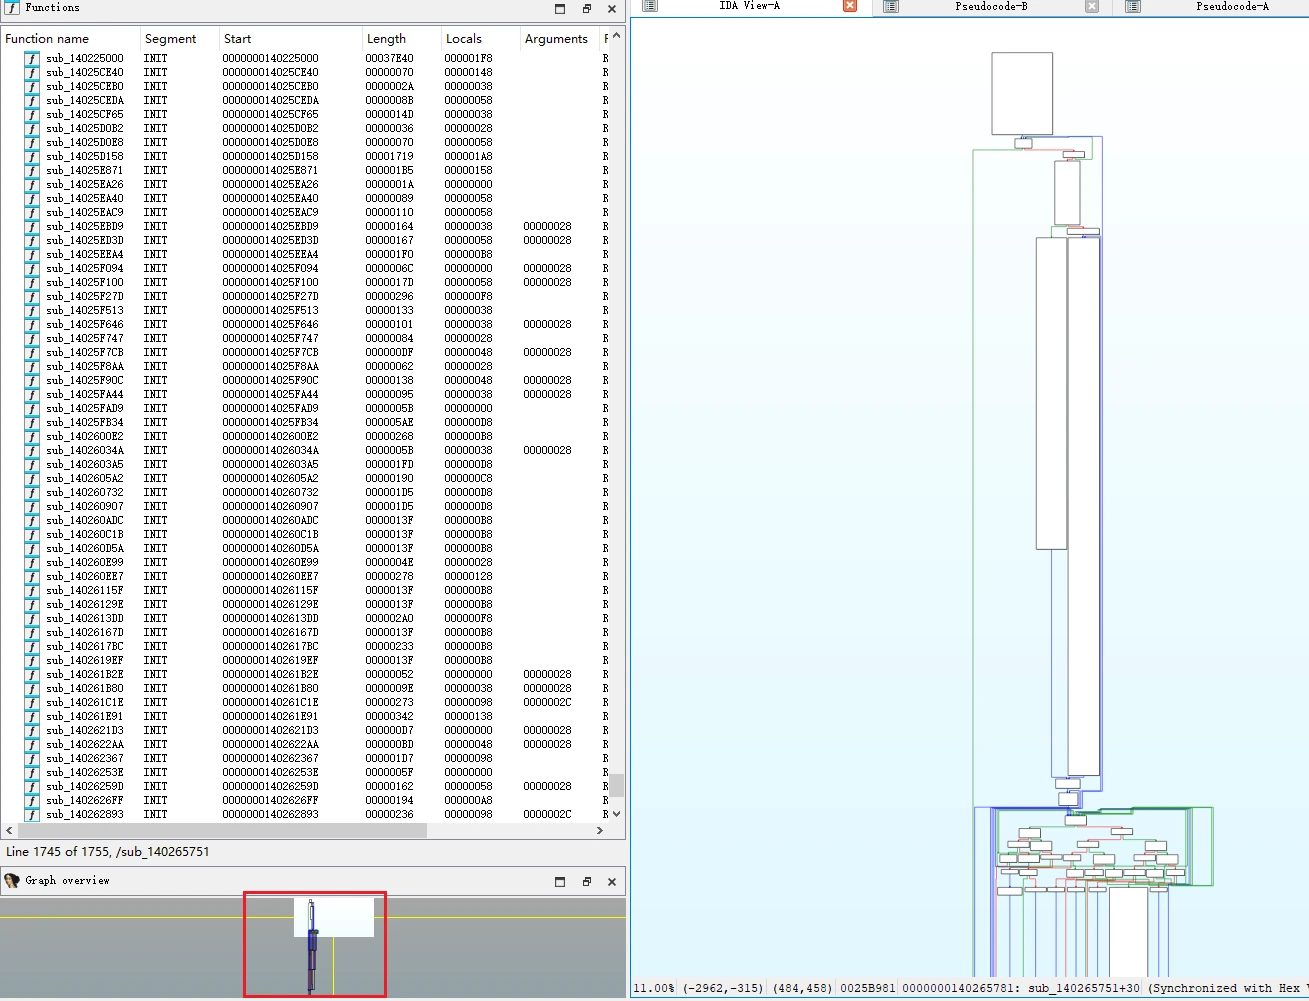The width and height of the screenshot is (1309, 1001).
Task: Close the IDA View-A tab
Action: [x=850, y=6]
